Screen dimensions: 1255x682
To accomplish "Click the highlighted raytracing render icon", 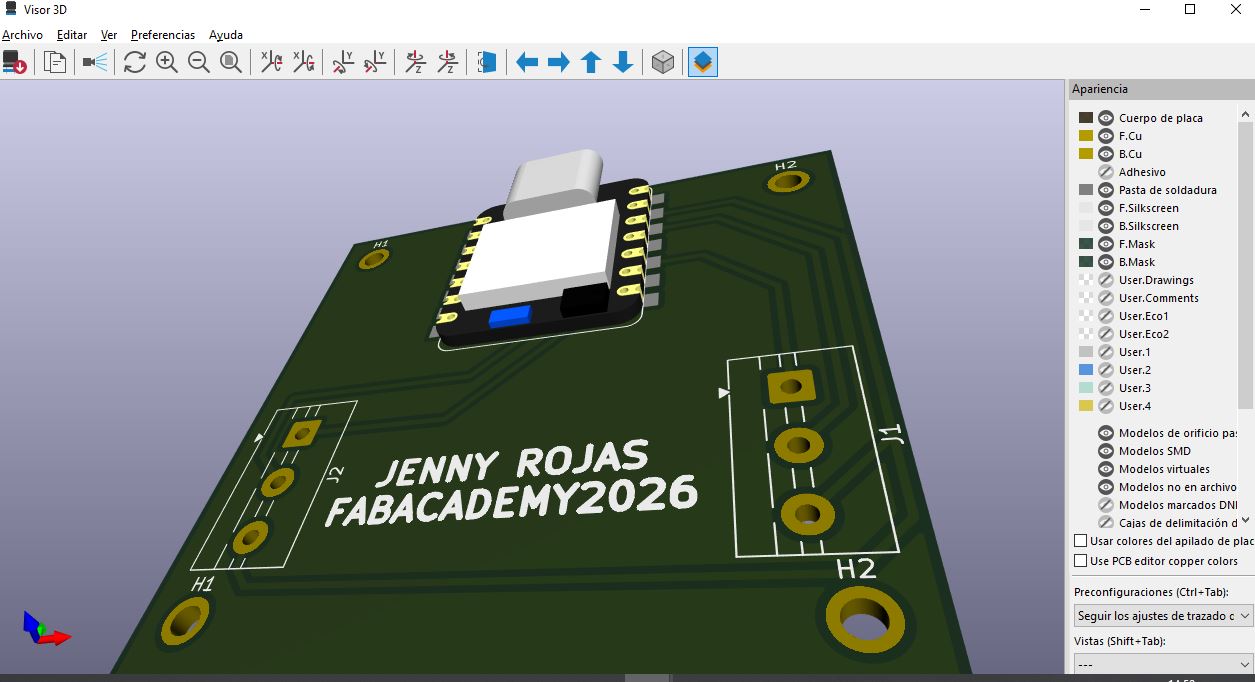I will [x=702, y=61].
